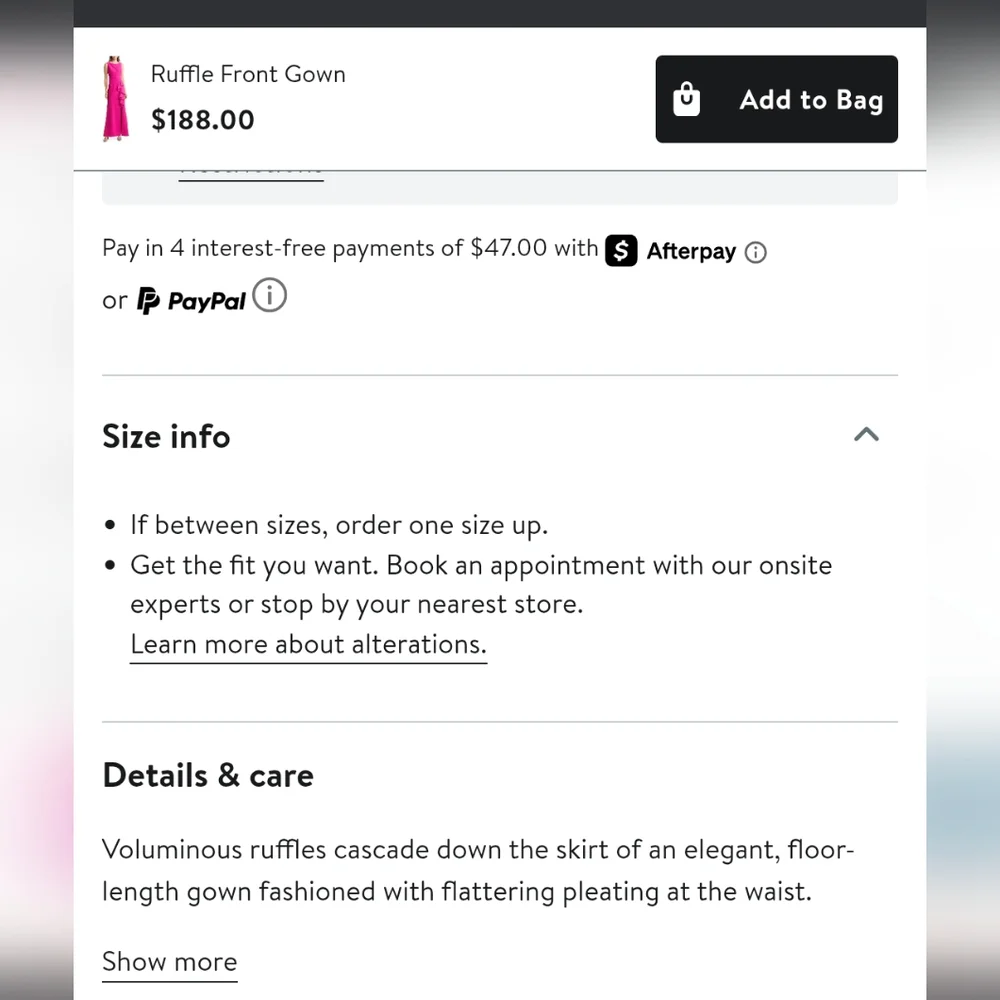
Task: Open the PayPal info circle icon
Action: point(269,296)
